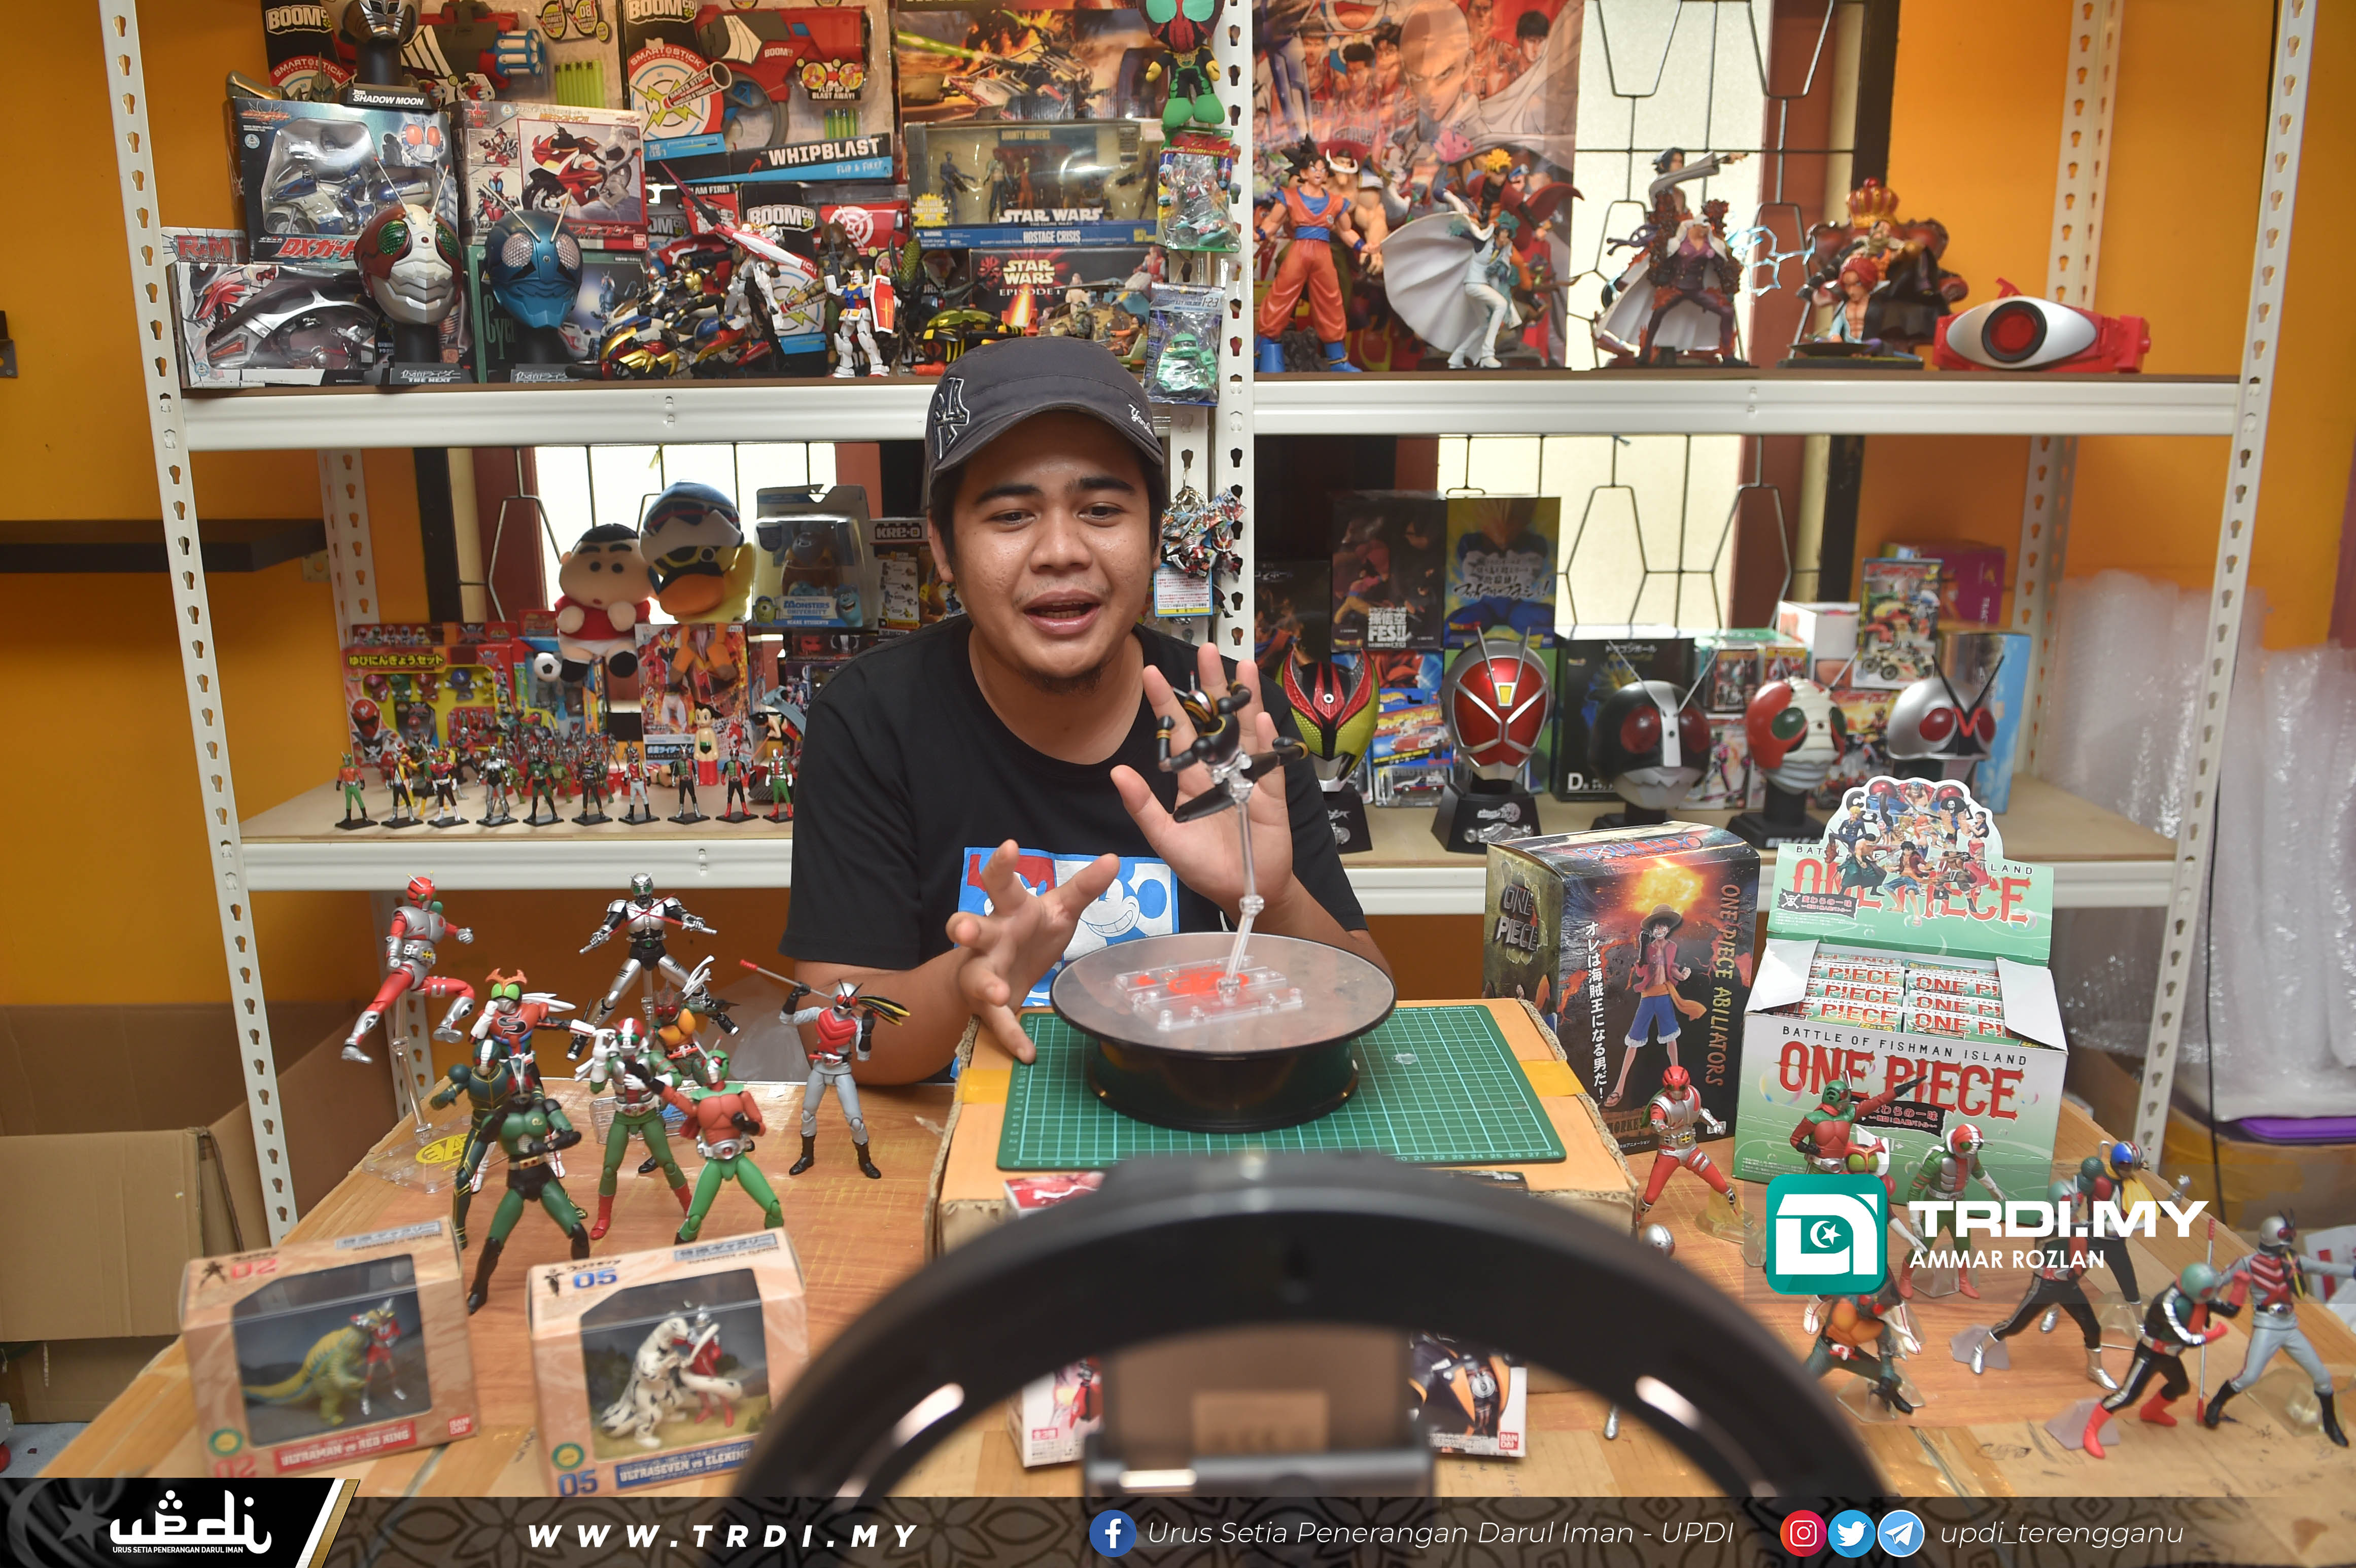The image size is (2356, 1568).
Task: Click the Instagram icon in bottom banner
Action: [x=1803, y=1533]
